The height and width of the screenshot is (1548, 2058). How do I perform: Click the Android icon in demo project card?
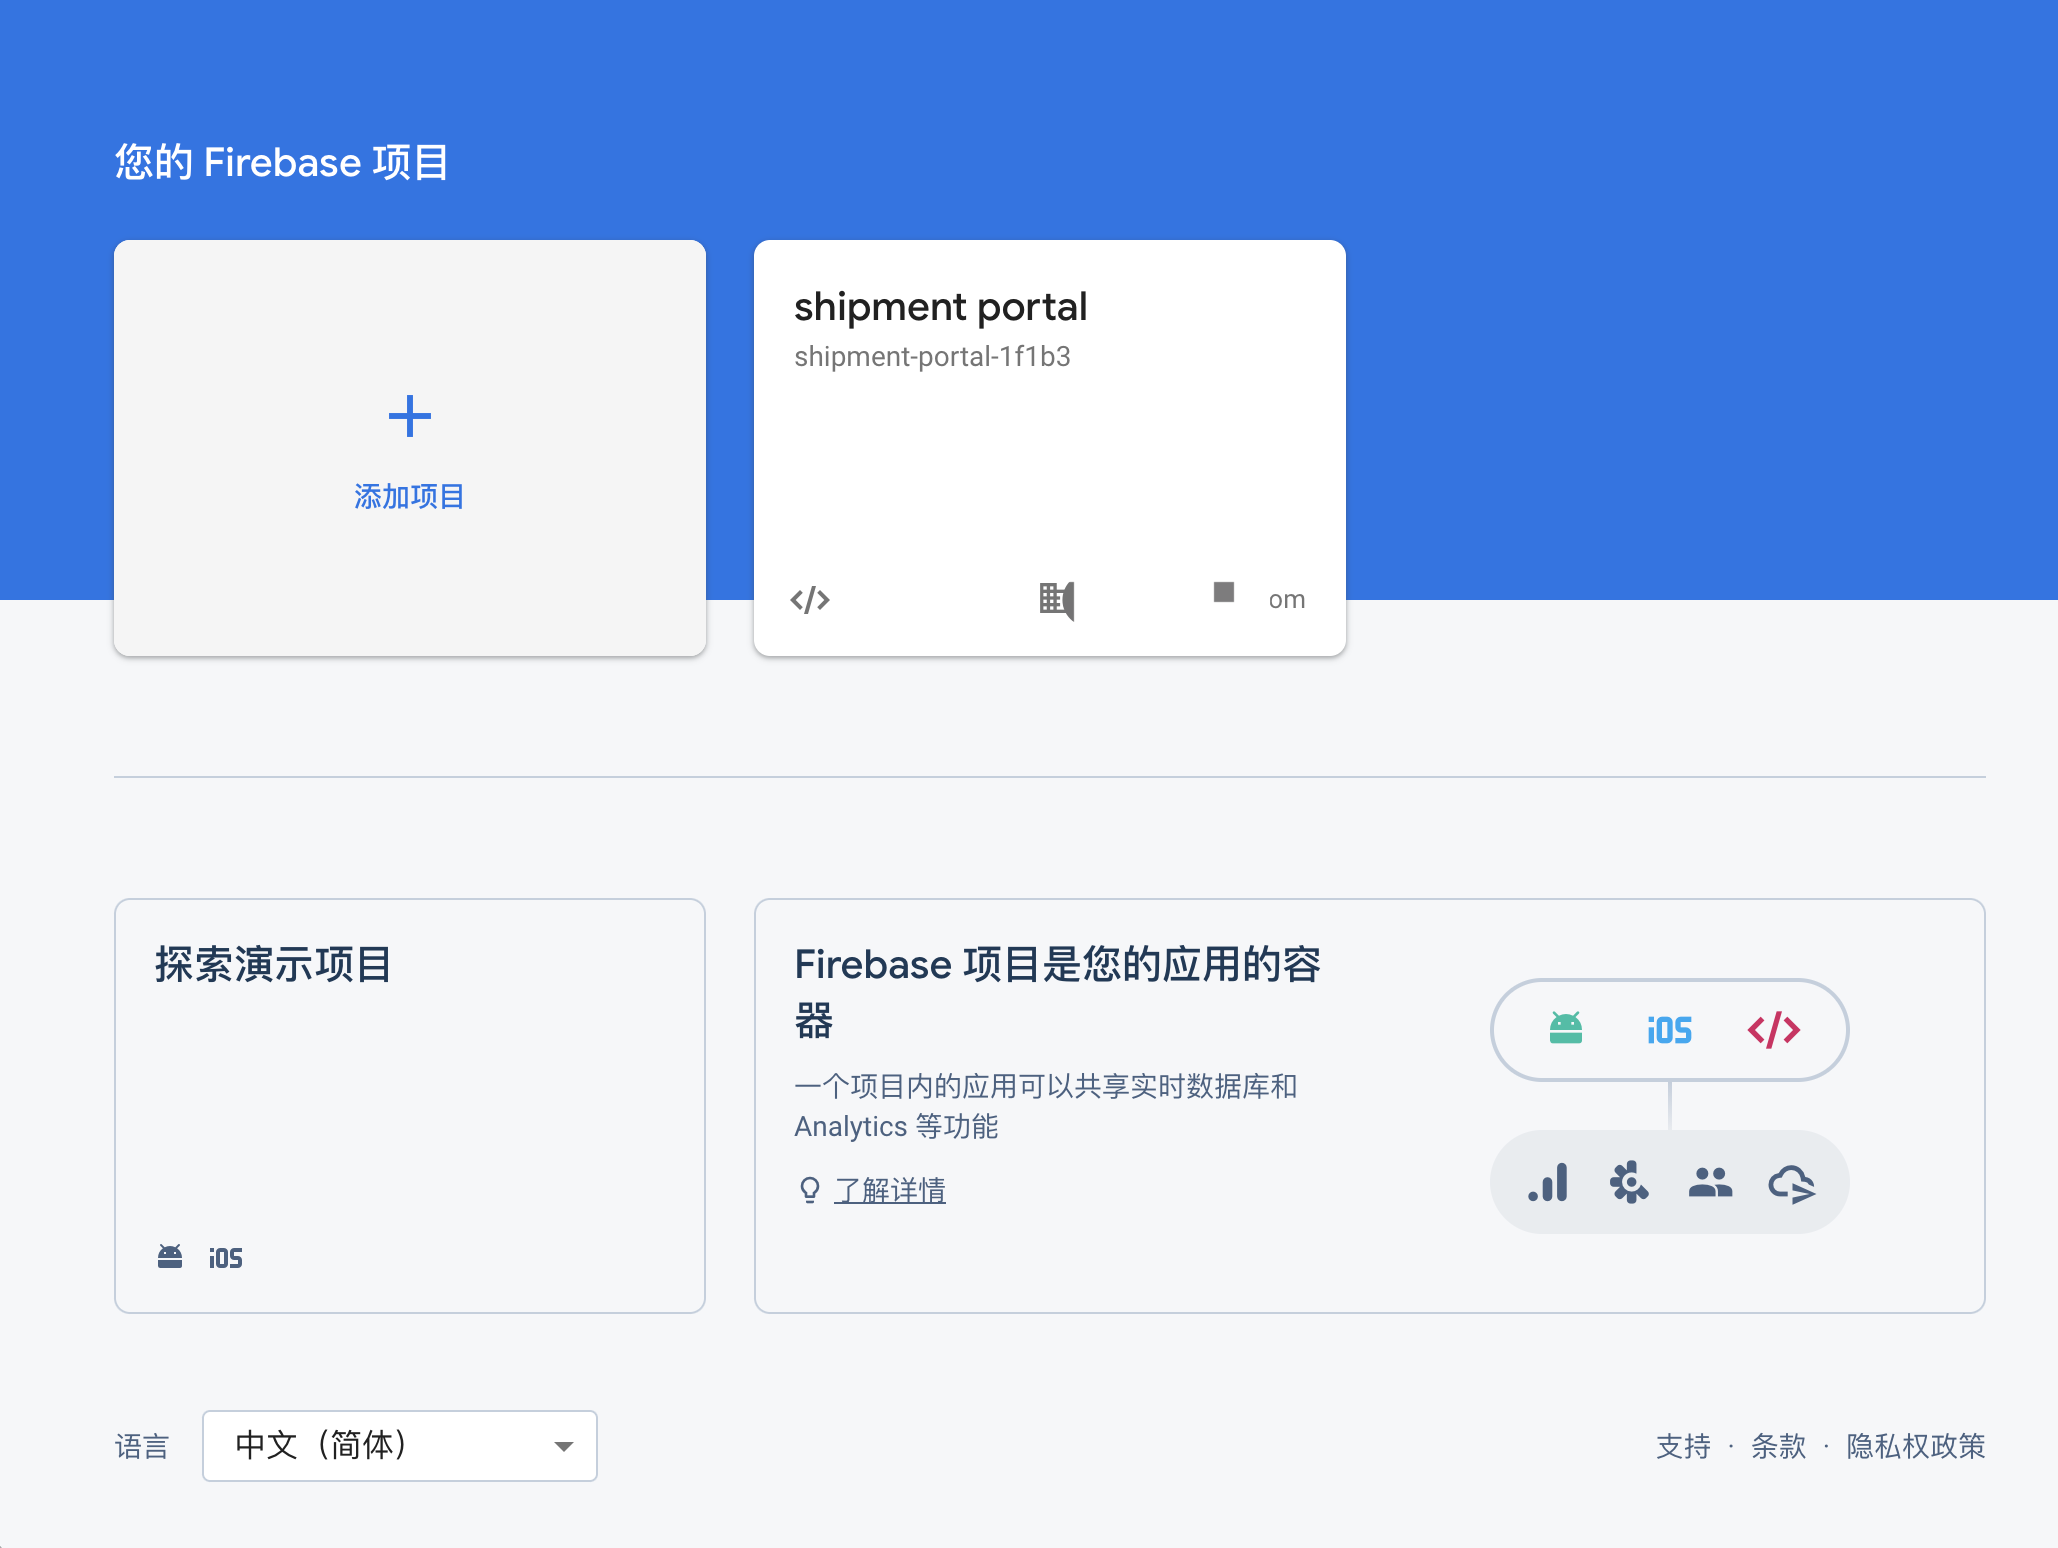tap(170, 1257)
